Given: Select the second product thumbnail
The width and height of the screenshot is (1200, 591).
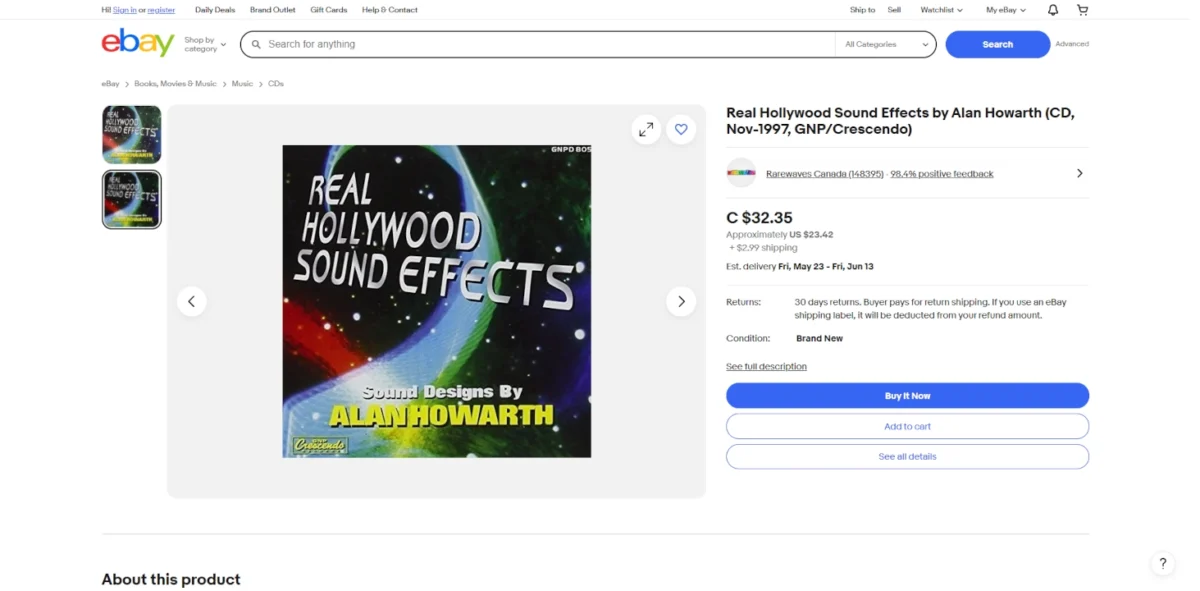Looking at the screenshot, I should coord(131,199).
